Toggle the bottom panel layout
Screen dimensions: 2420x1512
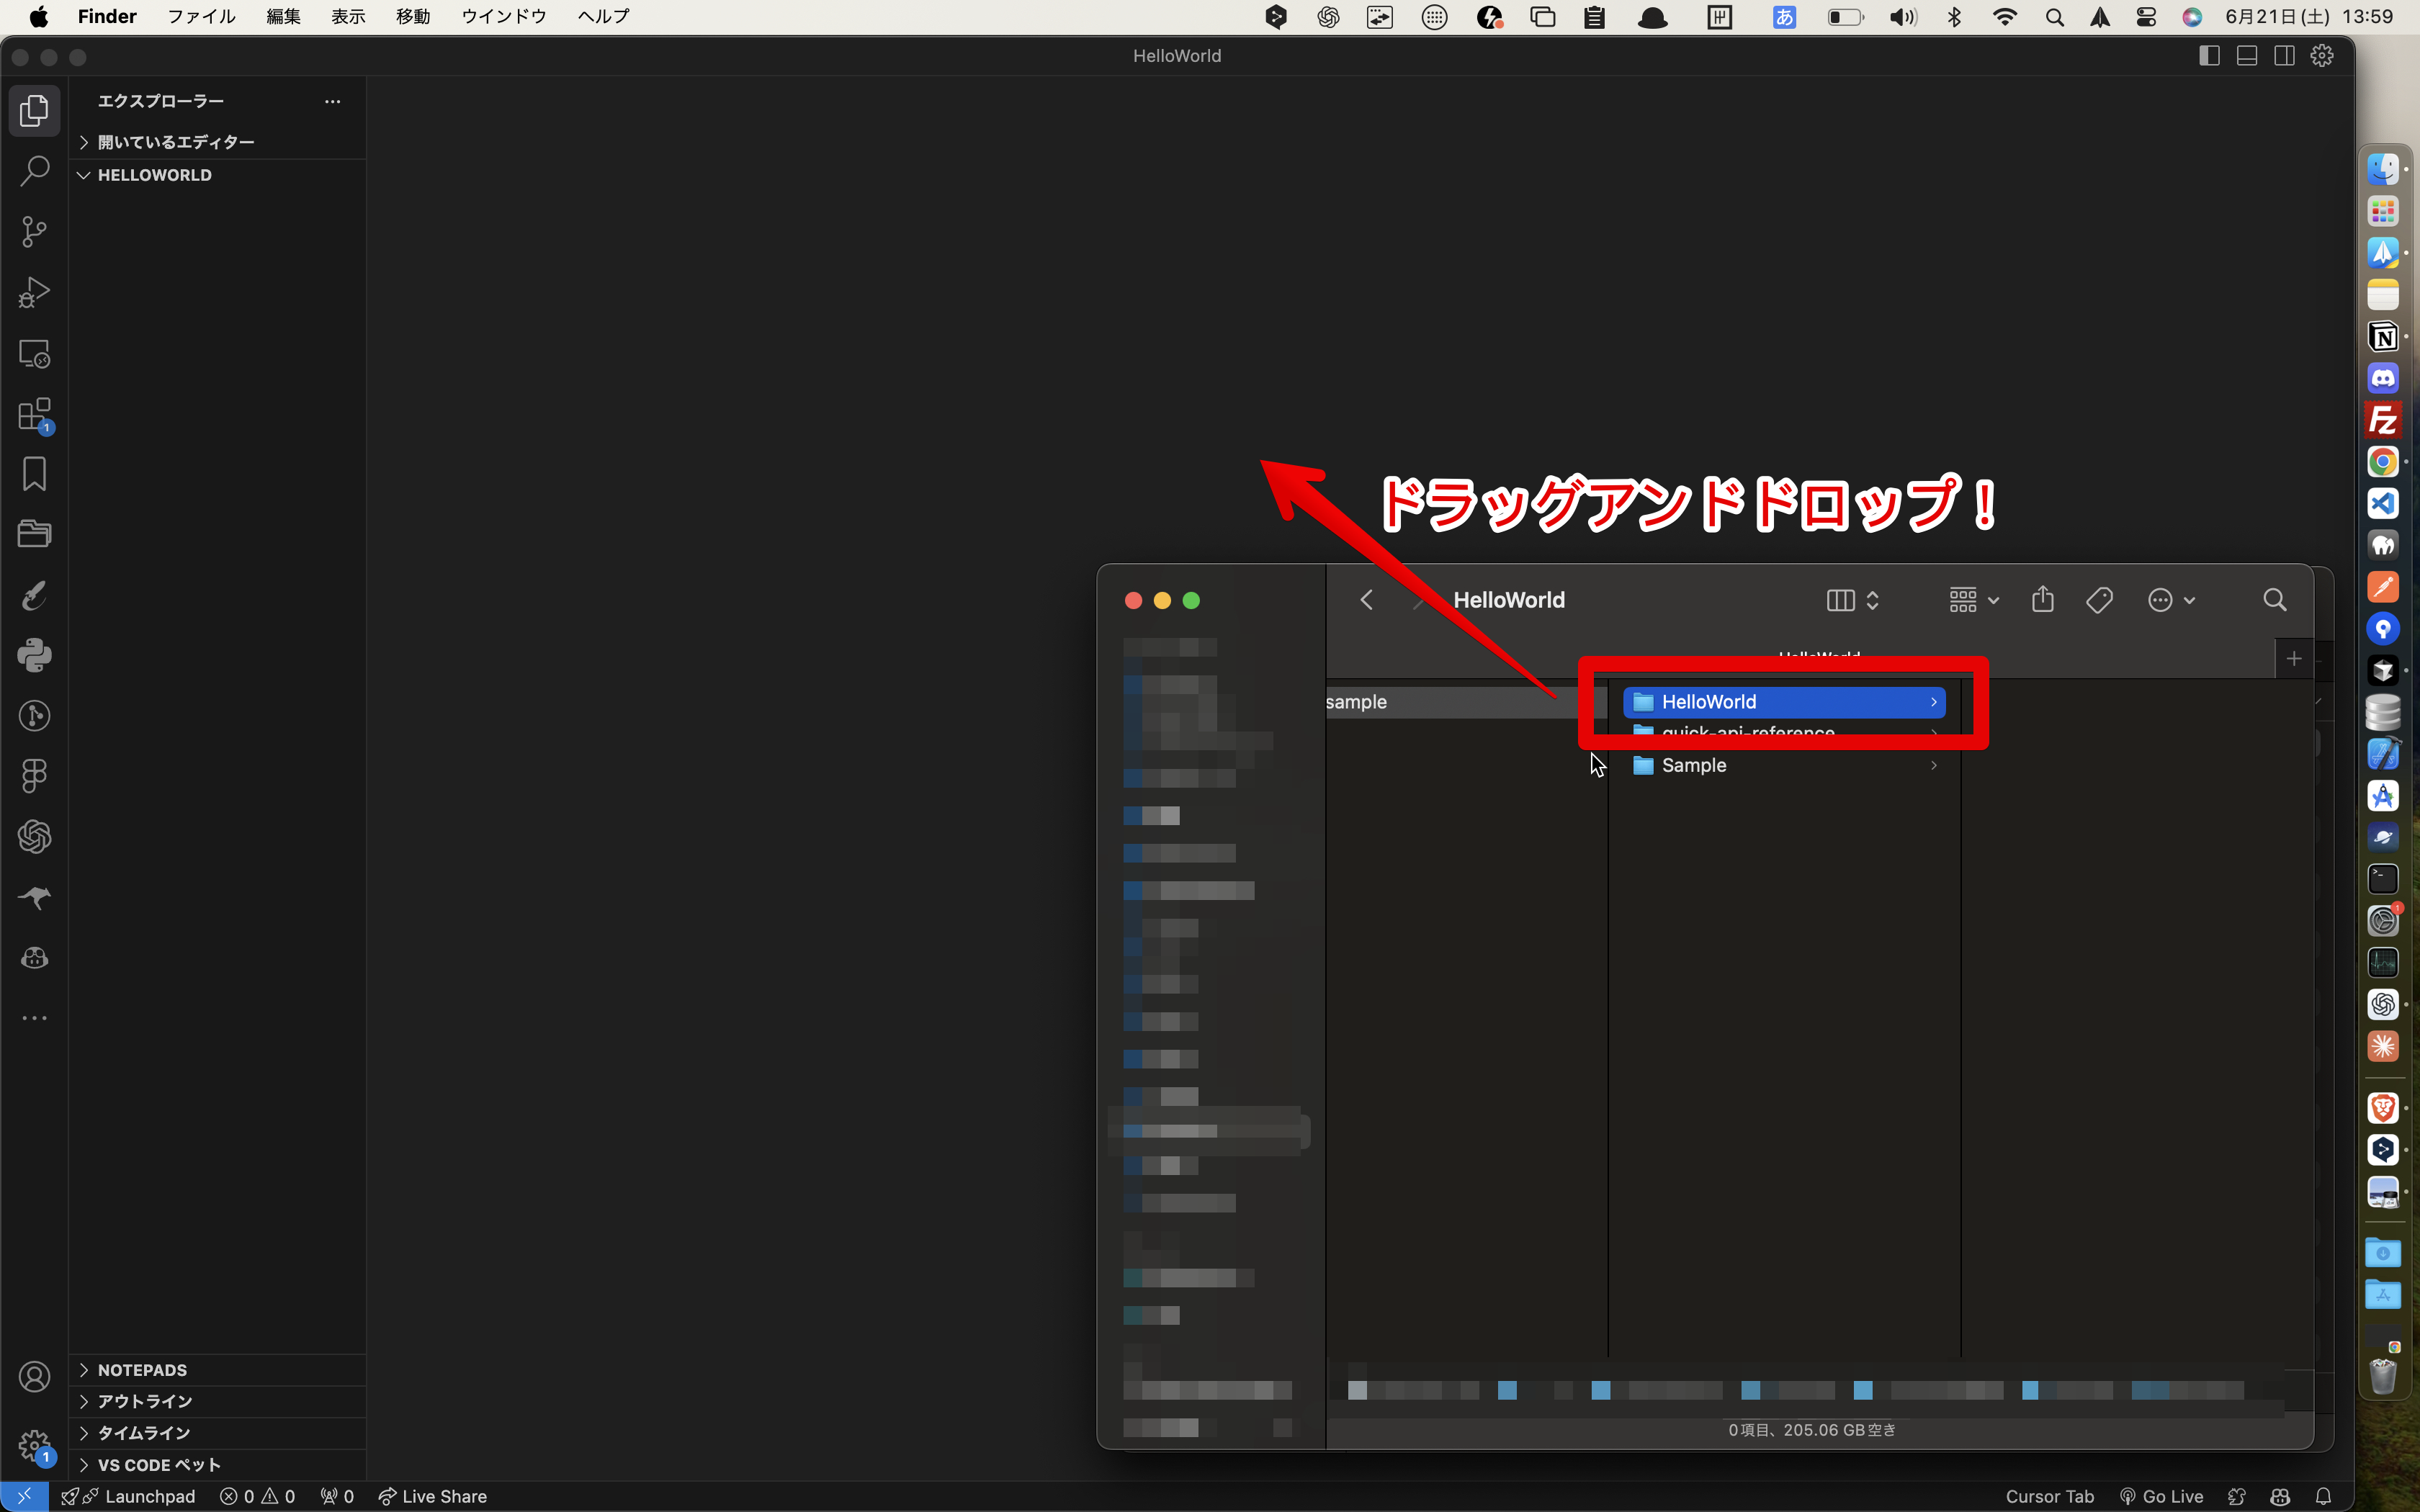2247,56
